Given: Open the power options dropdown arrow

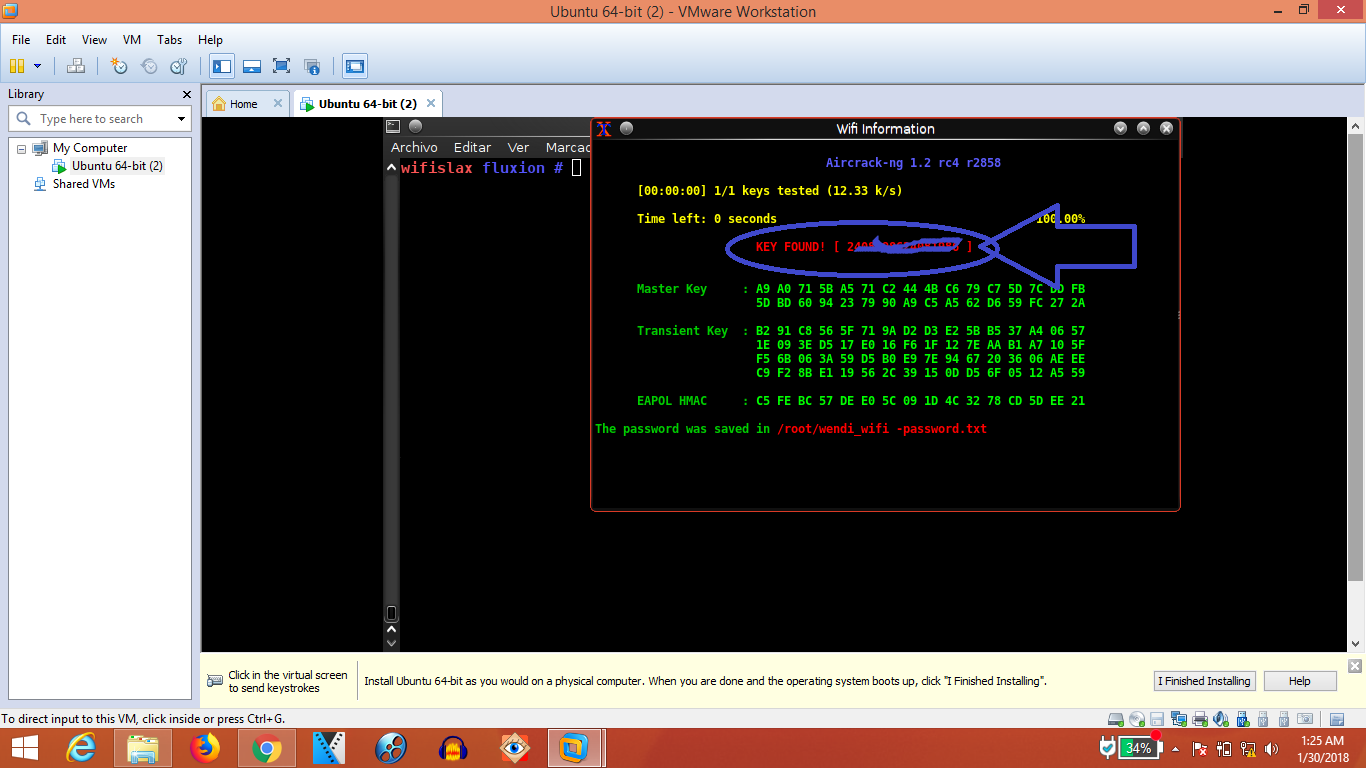Looking at the screenshot, I should point(38,66).
